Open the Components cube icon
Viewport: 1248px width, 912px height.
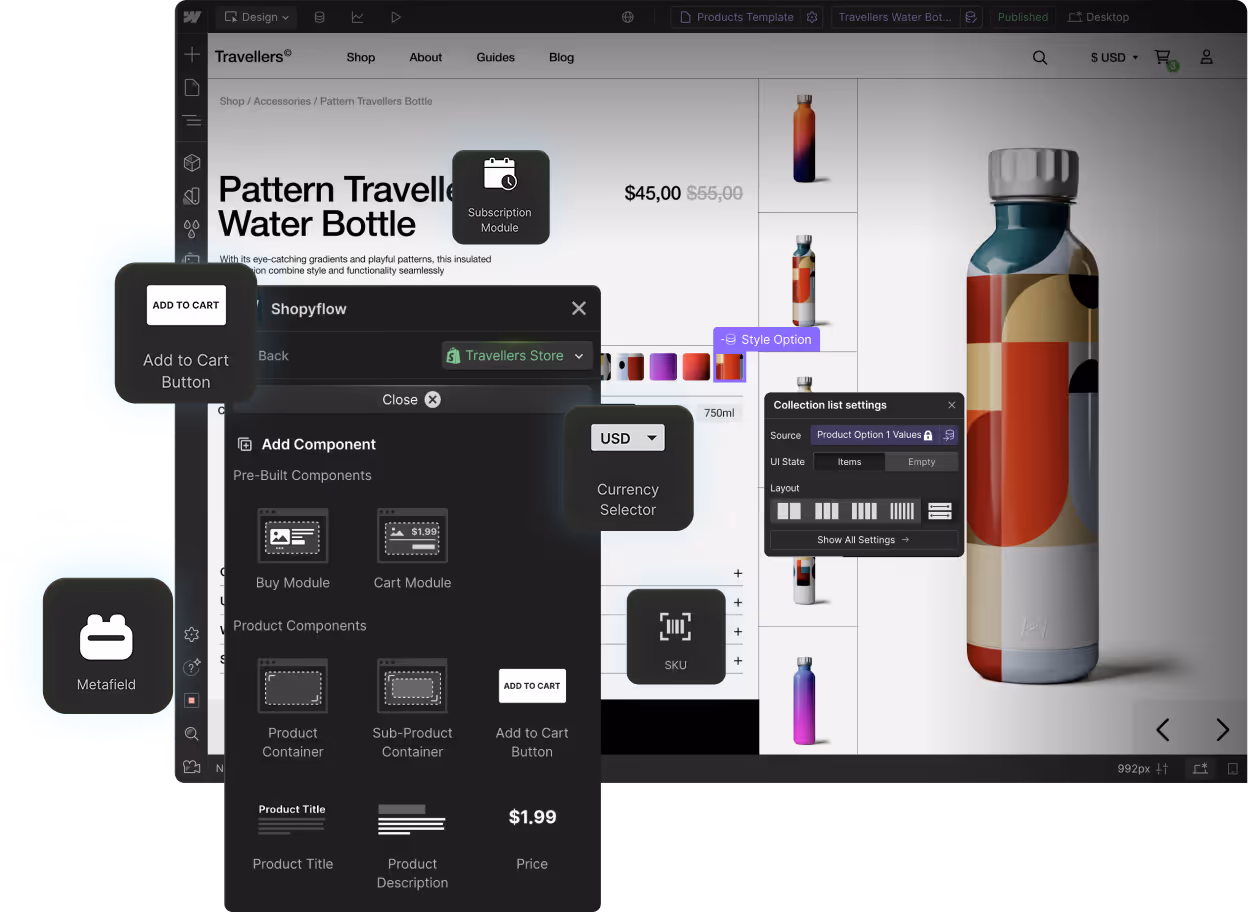(x=192, y=163)
